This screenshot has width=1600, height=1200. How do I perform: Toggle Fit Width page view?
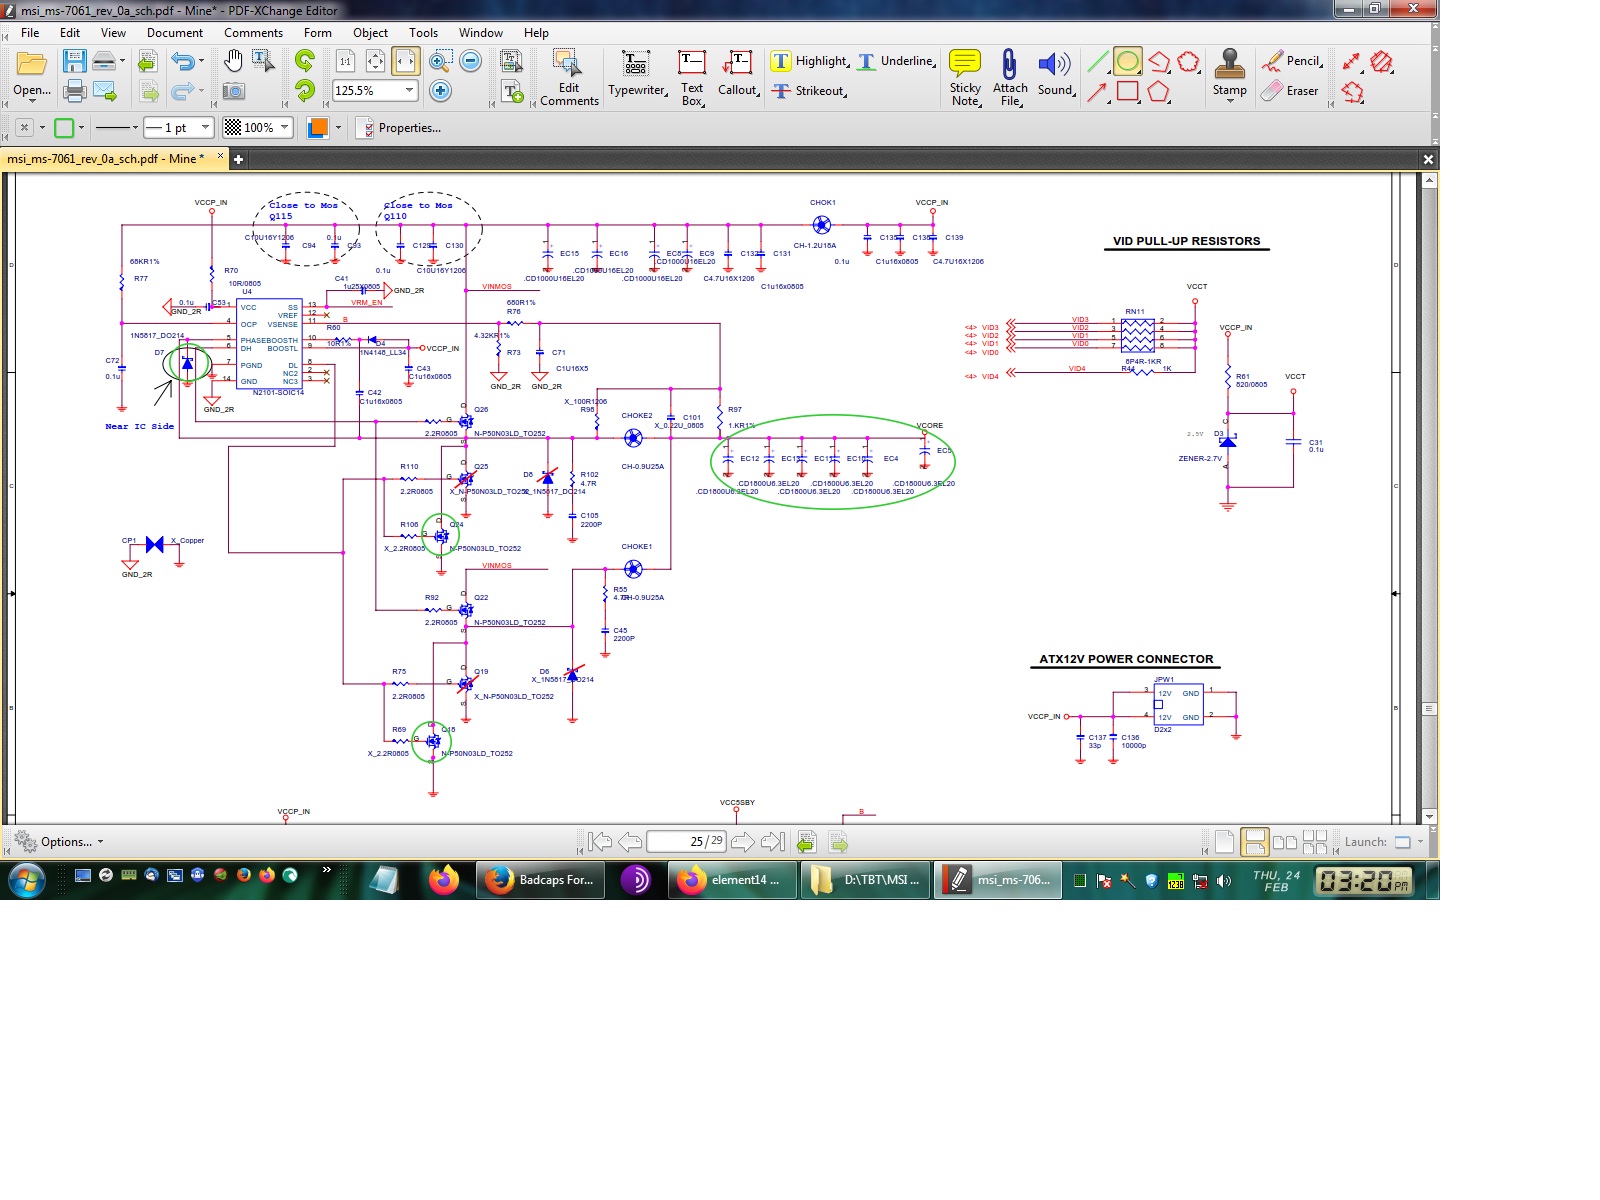click(x=405, y=62)
